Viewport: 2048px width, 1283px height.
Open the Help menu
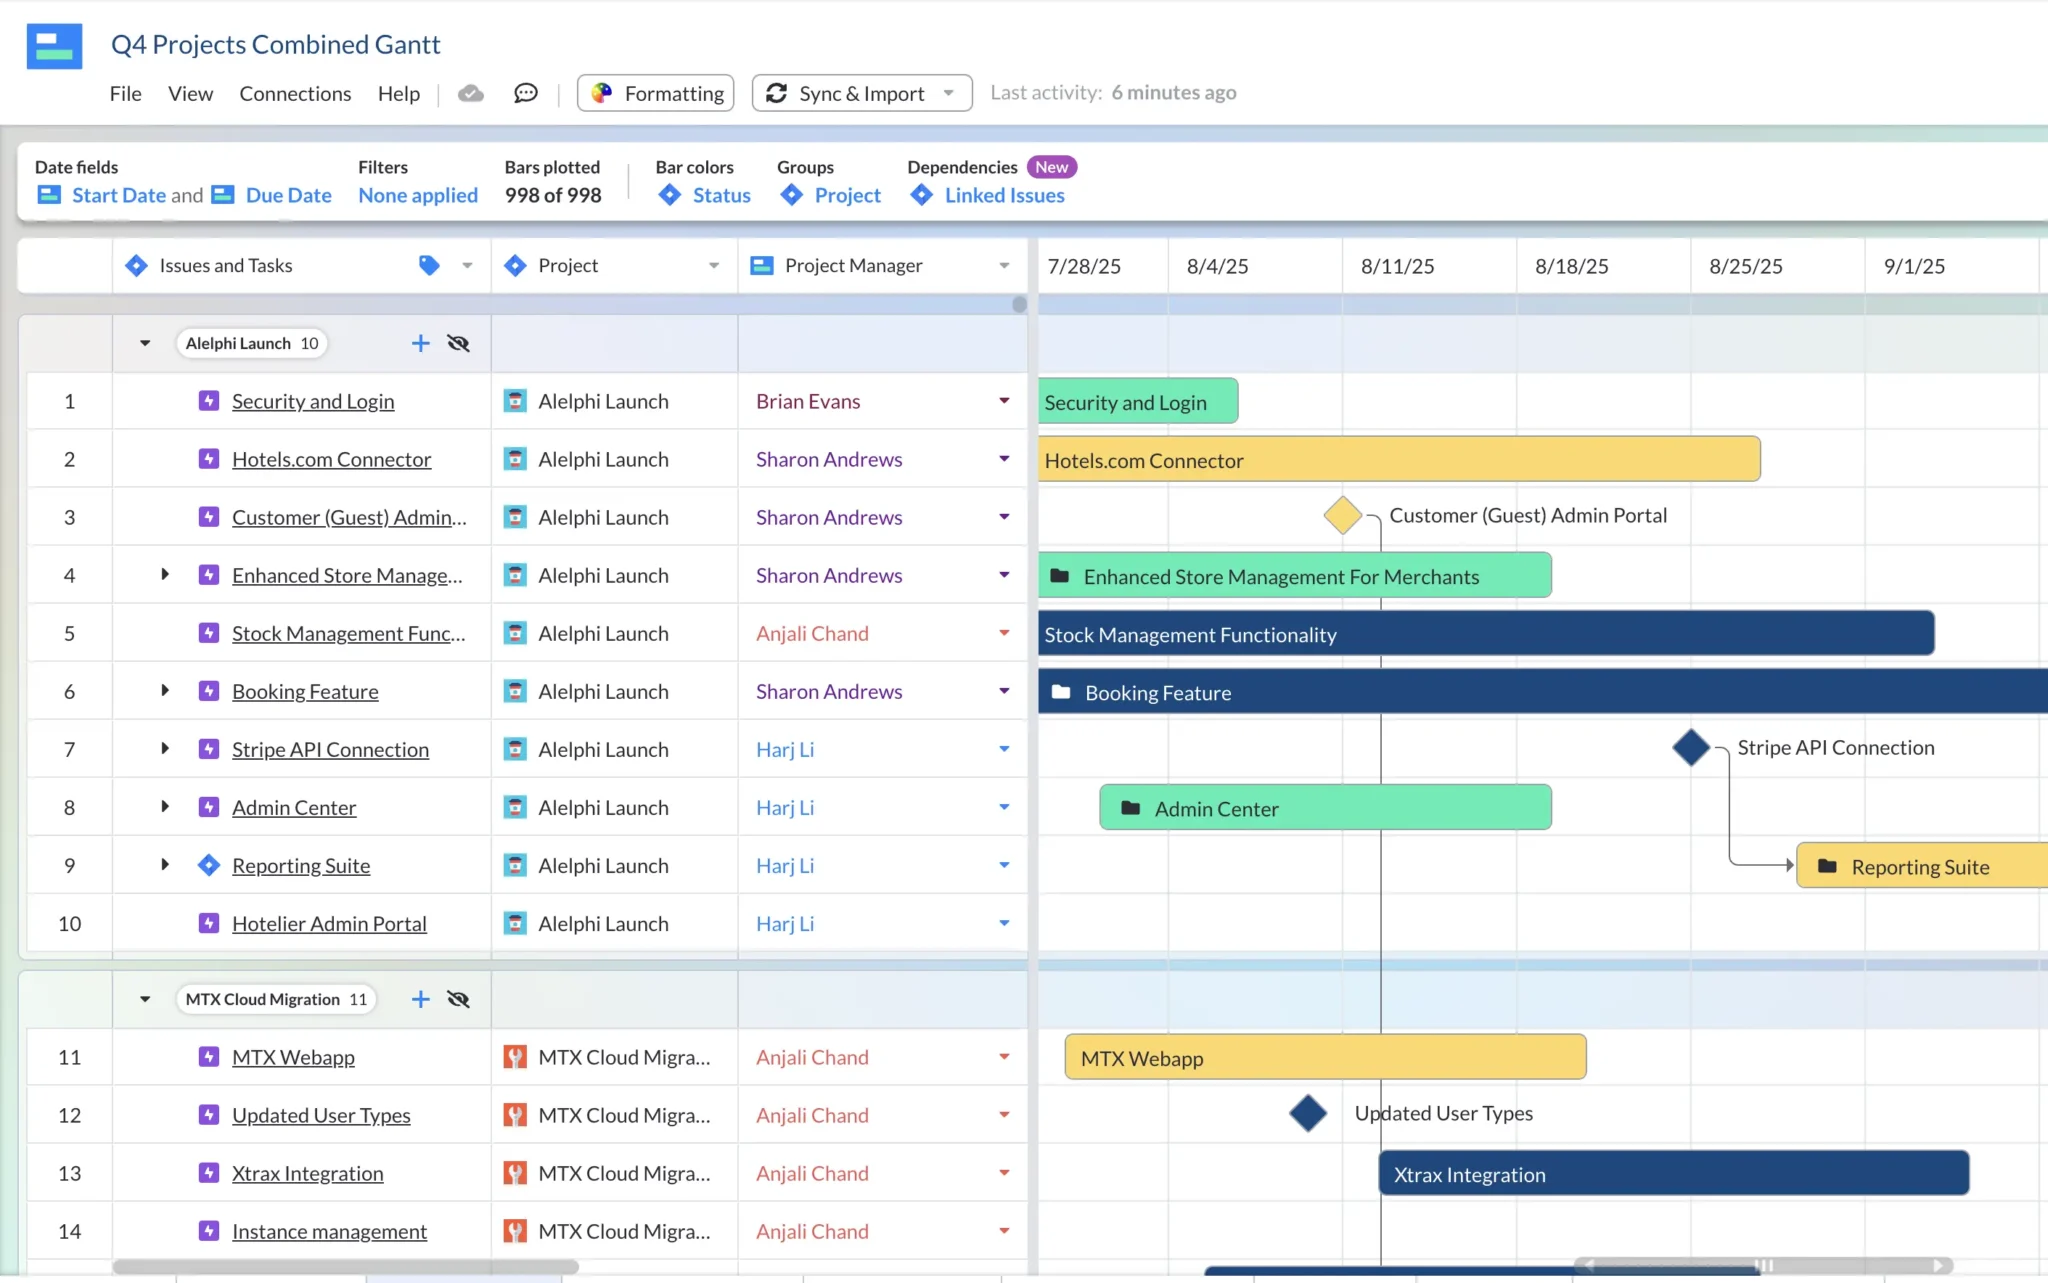tap(398, 93)
